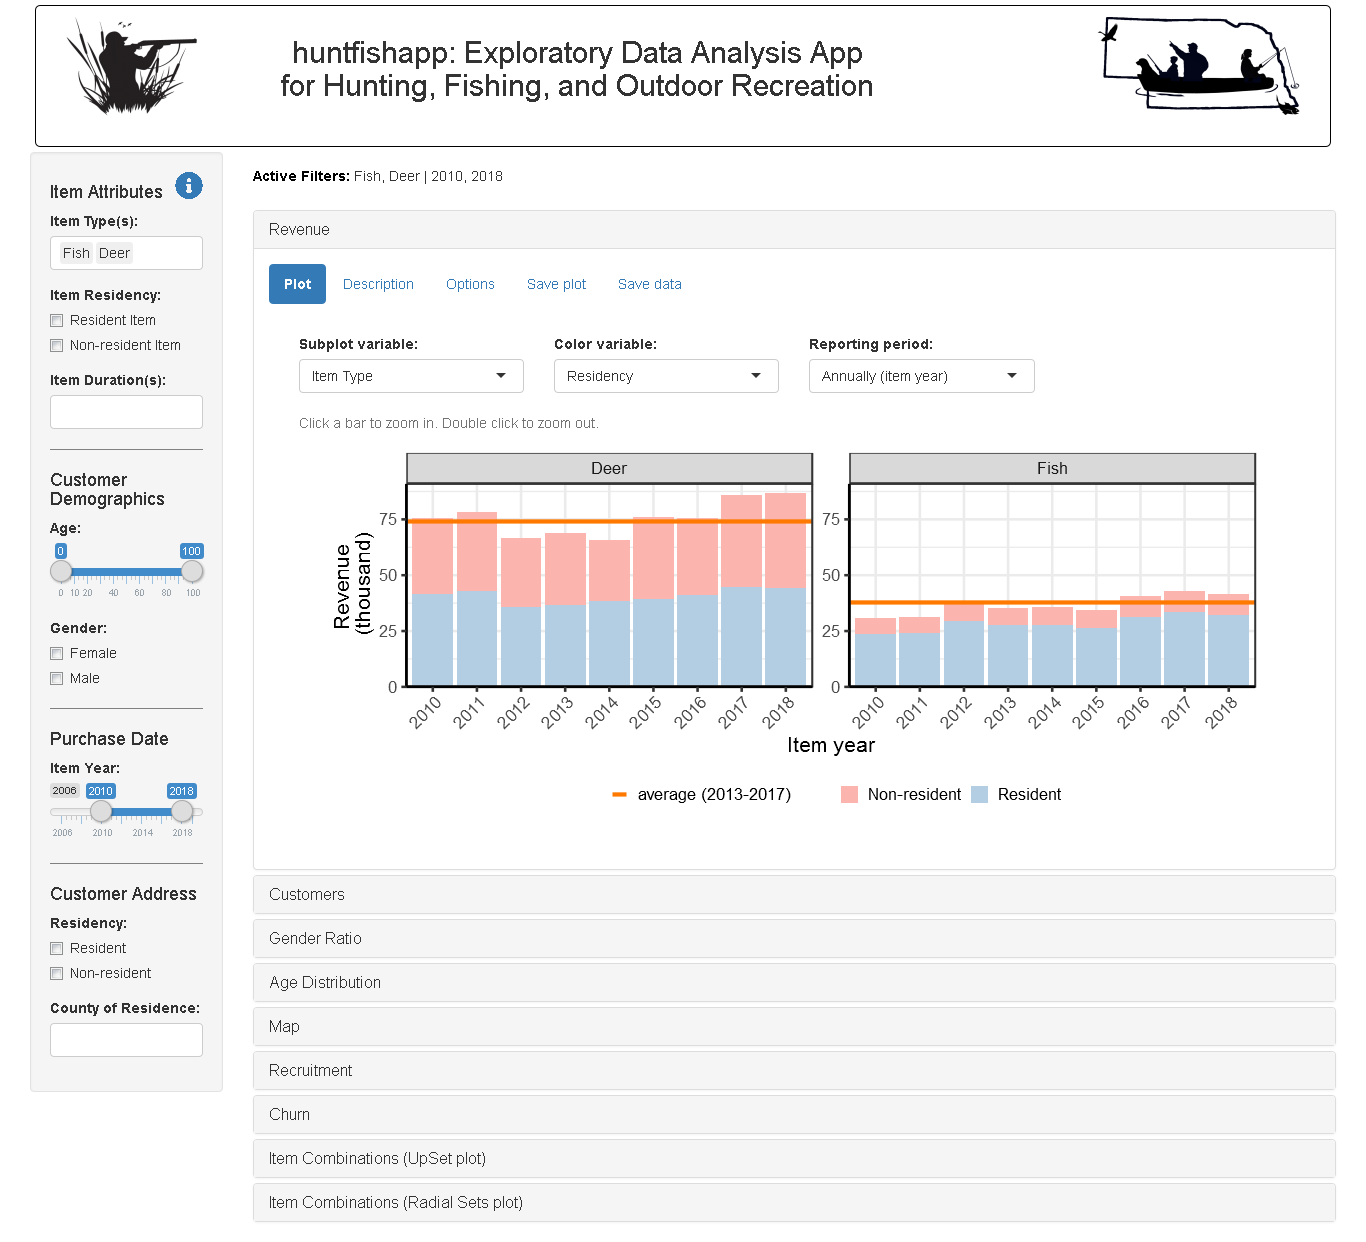Click the hunter silhouette logo image
This screenshot has height=1242, width=1366.
pyautogui.click(x=130, y=68)
